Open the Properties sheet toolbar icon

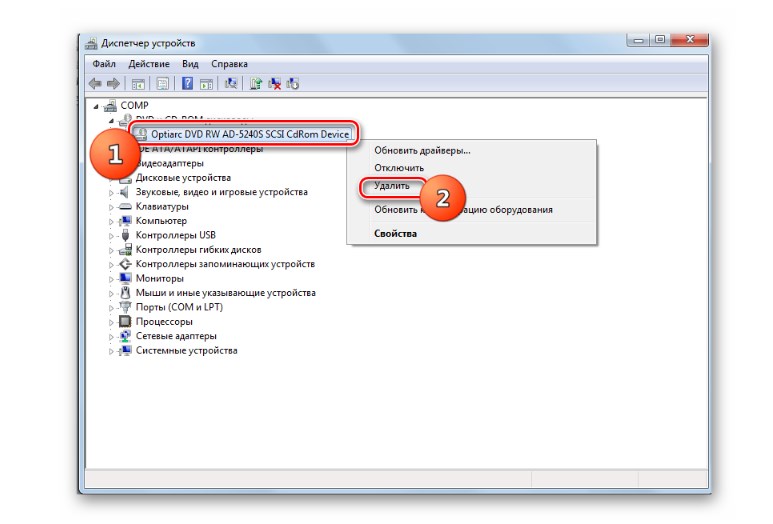click(x=162, y=84)
